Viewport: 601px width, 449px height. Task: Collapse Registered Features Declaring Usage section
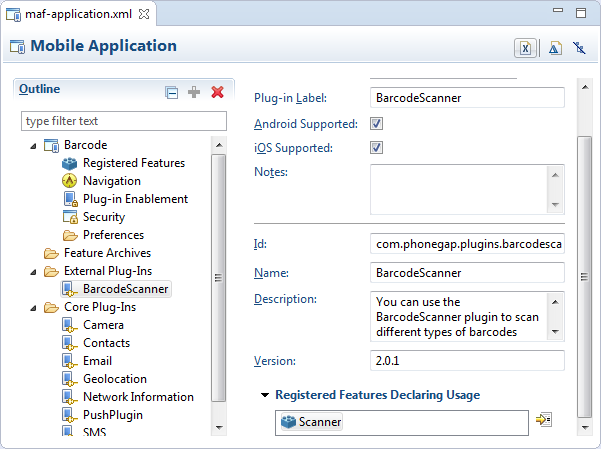click(264, 396)
